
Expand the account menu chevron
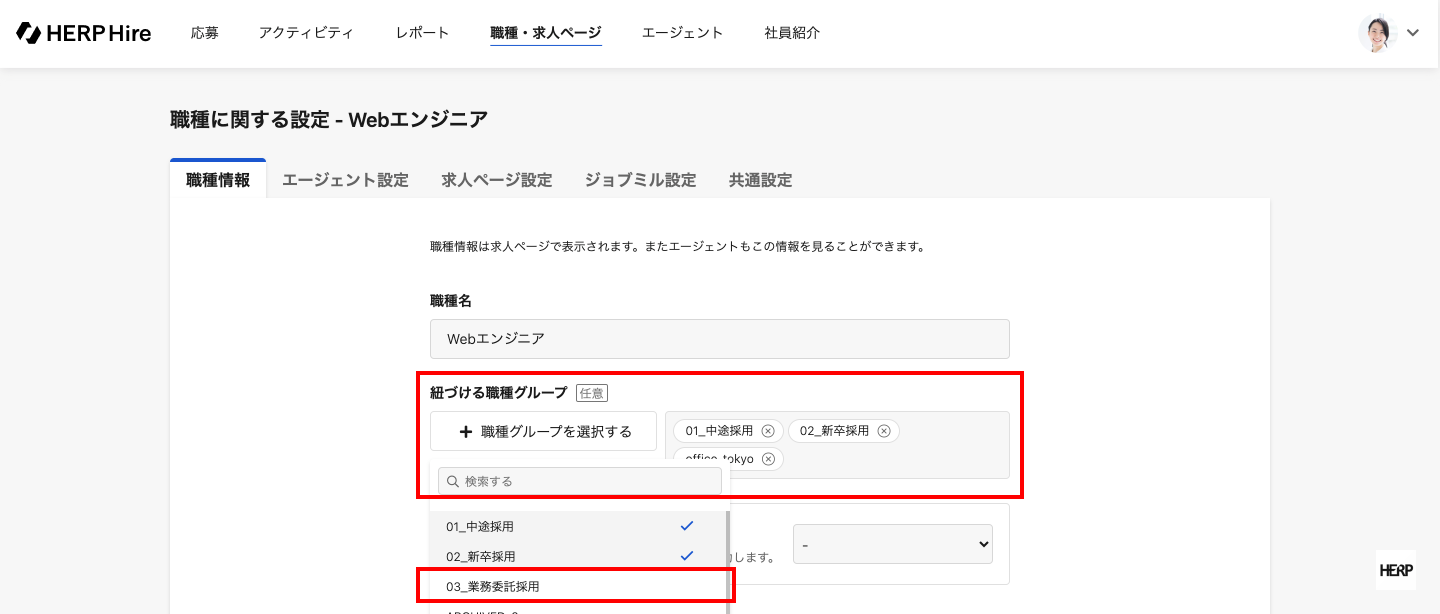point(1413,33)
